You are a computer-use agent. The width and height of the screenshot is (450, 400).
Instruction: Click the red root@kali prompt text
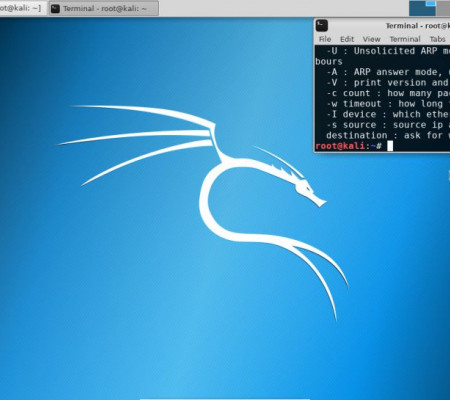pyautogui.click(x=340, y=146)
